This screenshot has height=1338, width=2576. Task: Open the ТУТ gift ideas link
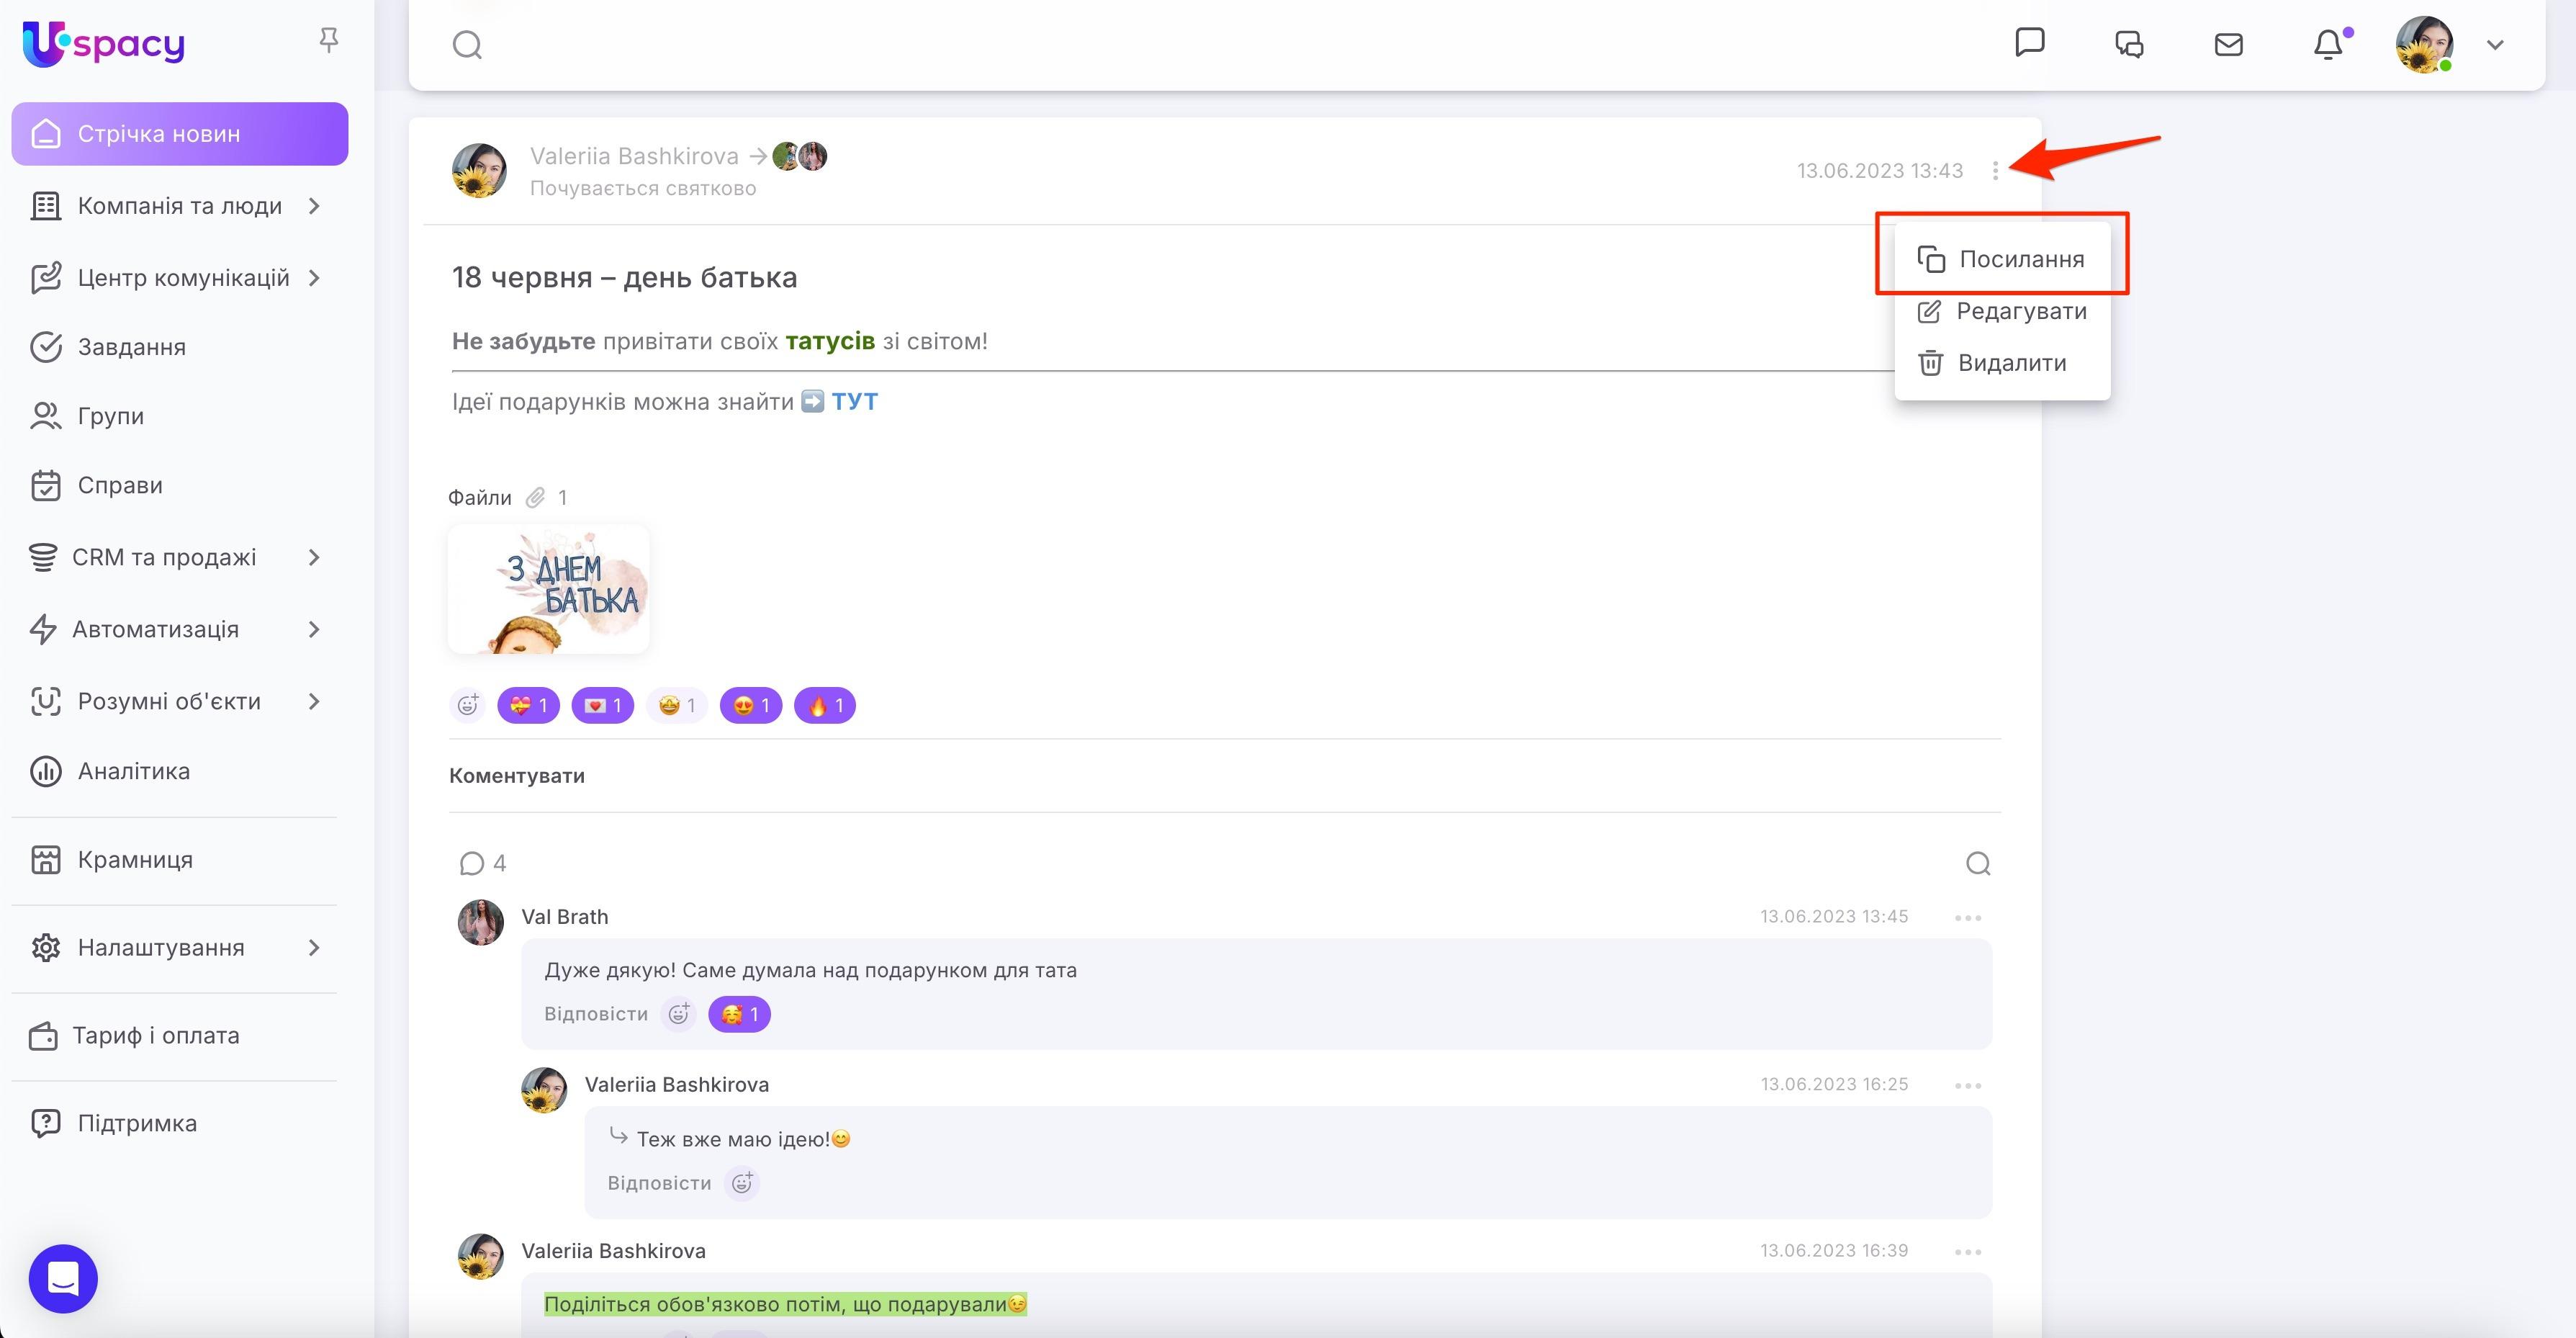coord(854,401)
